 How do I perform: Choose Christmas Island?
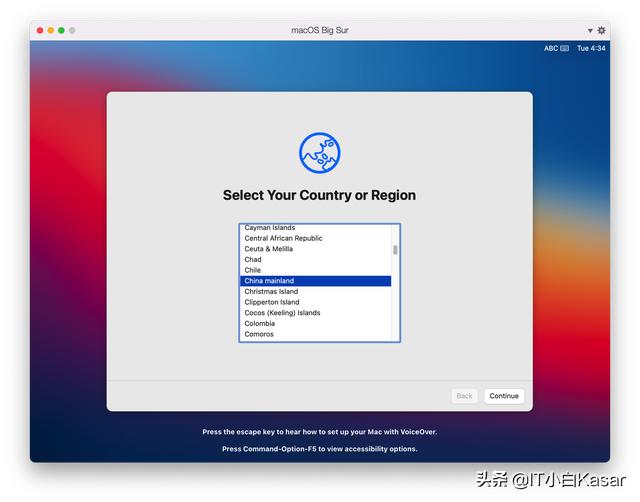(x=315, y=291)
